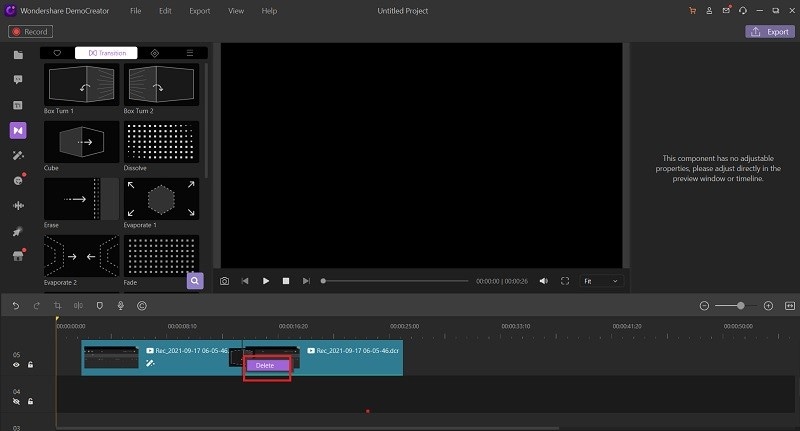Open the captions panel icon in sidebar
The height and width of the screenshot is (431, 800).
(18, 105)
